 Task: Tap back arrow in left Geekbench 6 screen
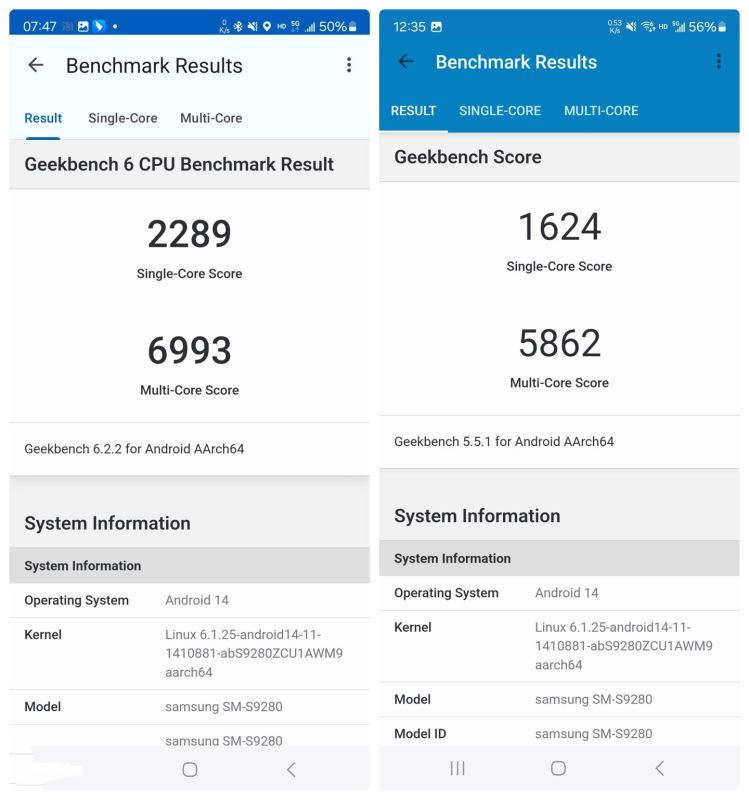click(x=36, y=66)
